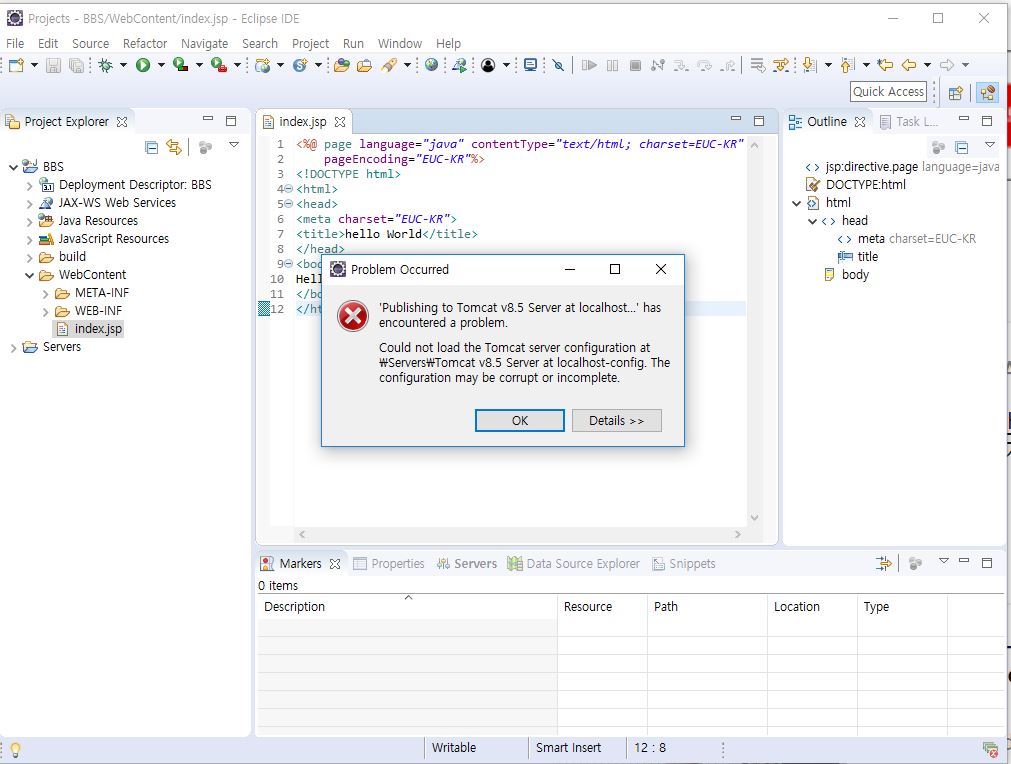Expand the Java Resources node

click(29, 222)
